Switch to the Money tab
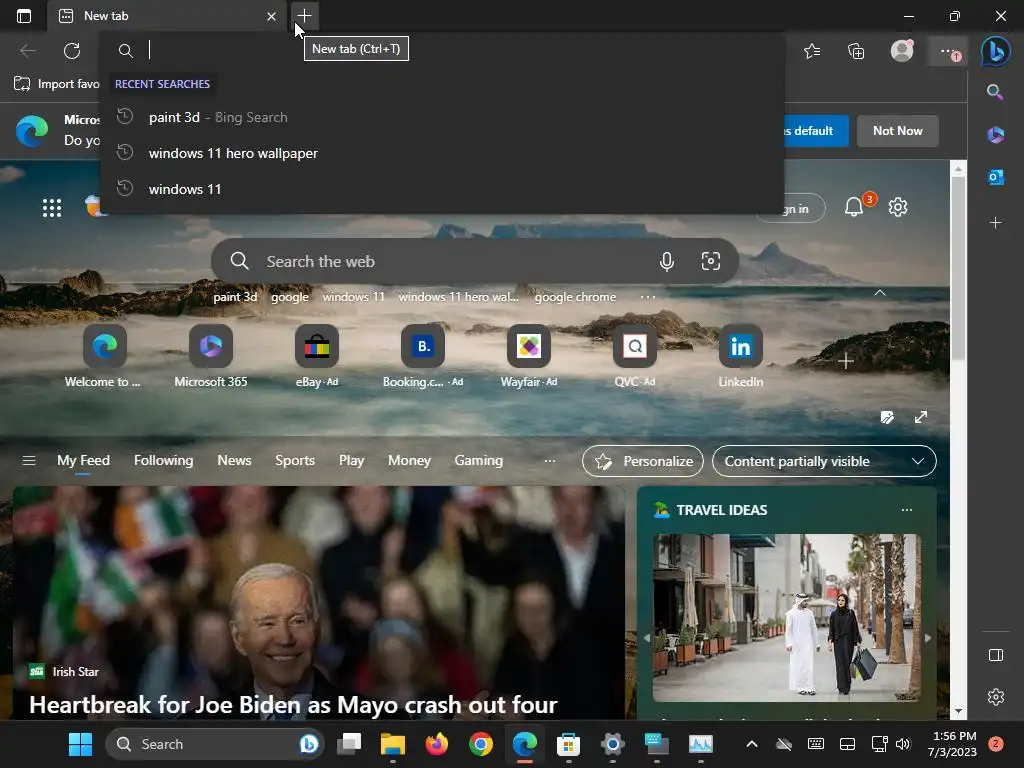Screen dimensions: 1024x768 (x=409, y=460)
